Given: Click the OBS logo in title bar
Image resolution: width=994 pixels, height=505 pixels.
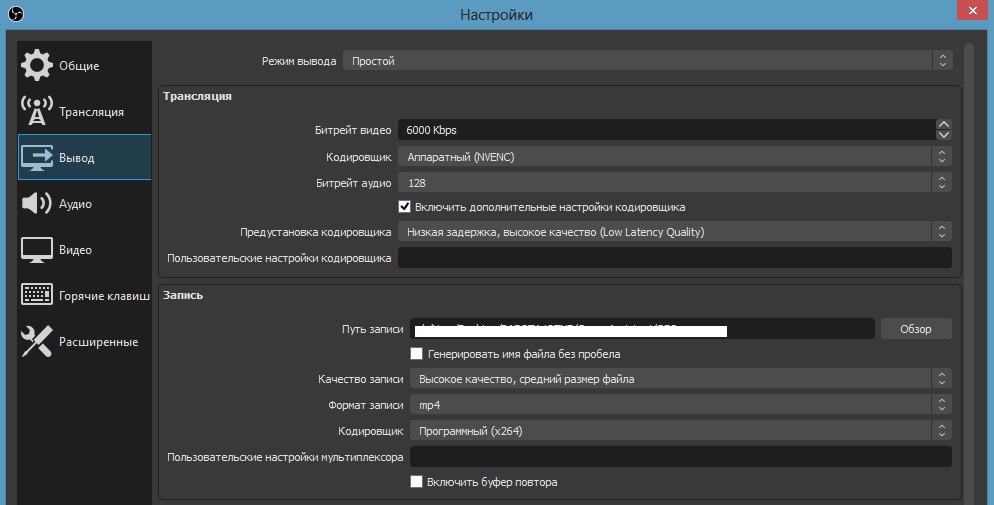Looking at the screenshot, I should 16,14.
